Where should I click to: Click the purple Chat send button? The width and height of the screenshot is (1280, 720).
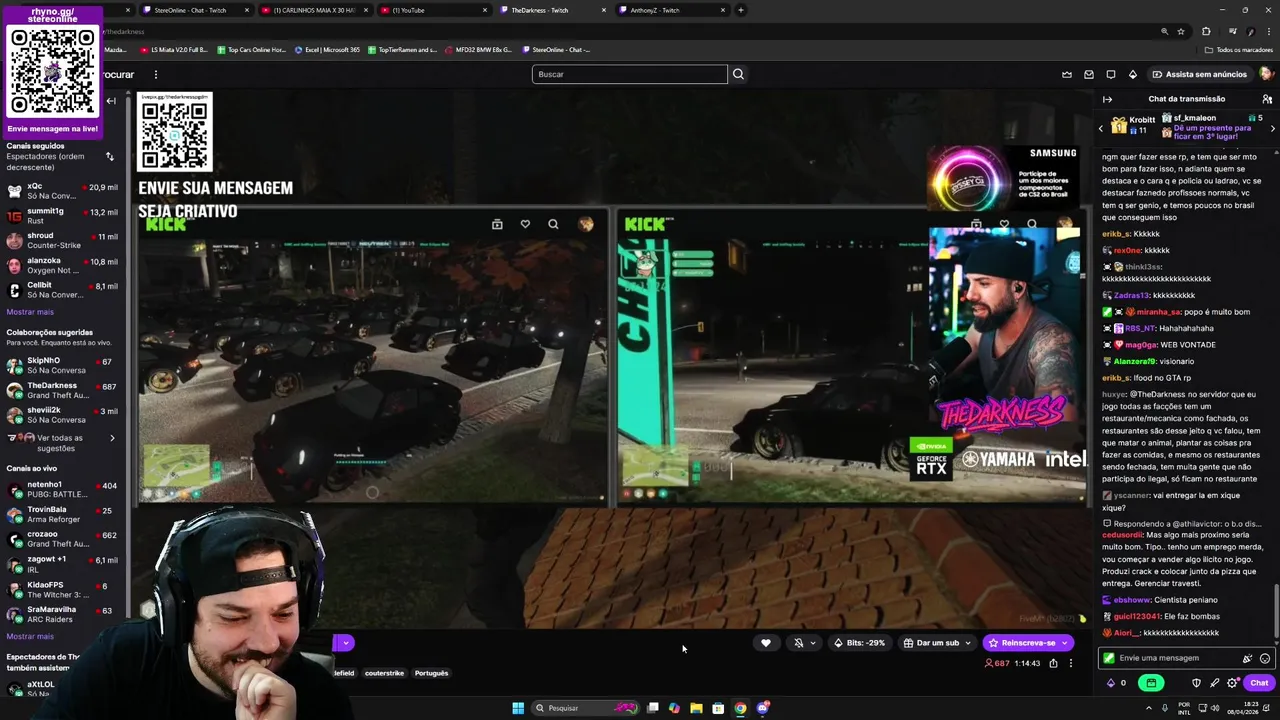[1259, 683]
